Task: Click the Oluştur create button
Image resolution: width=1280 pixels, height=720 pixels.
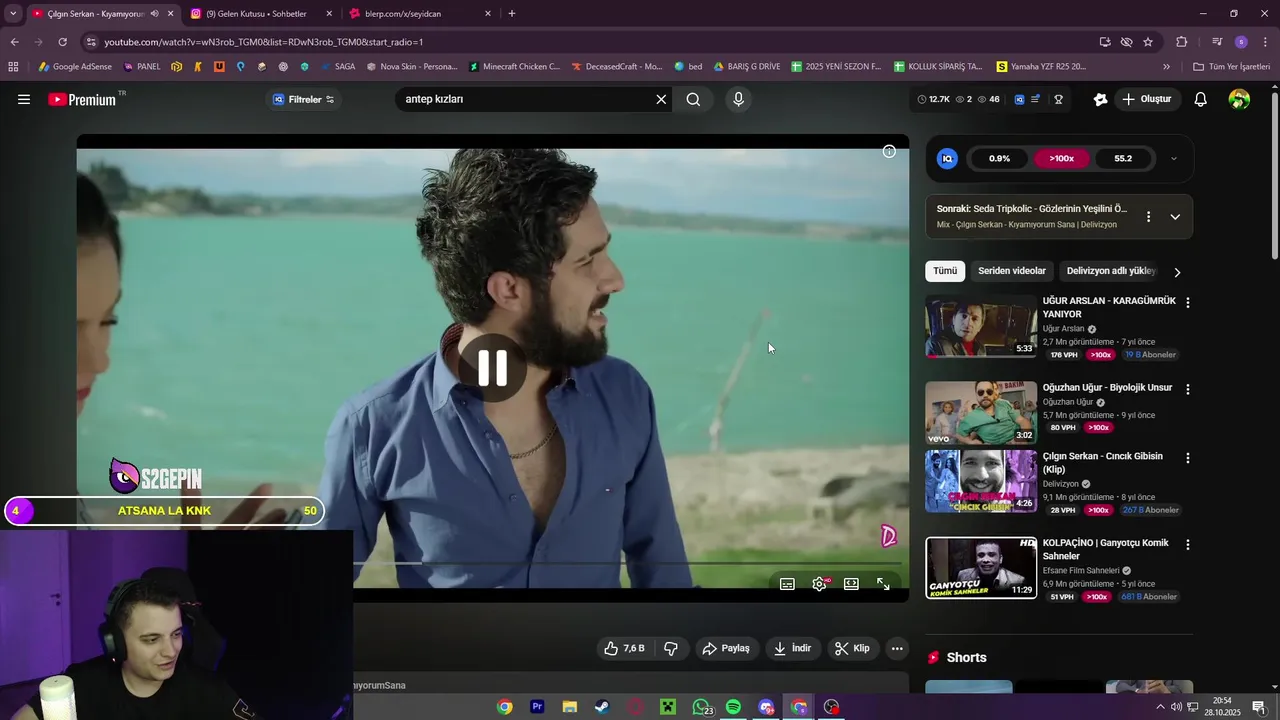Action: [1146, 99]
